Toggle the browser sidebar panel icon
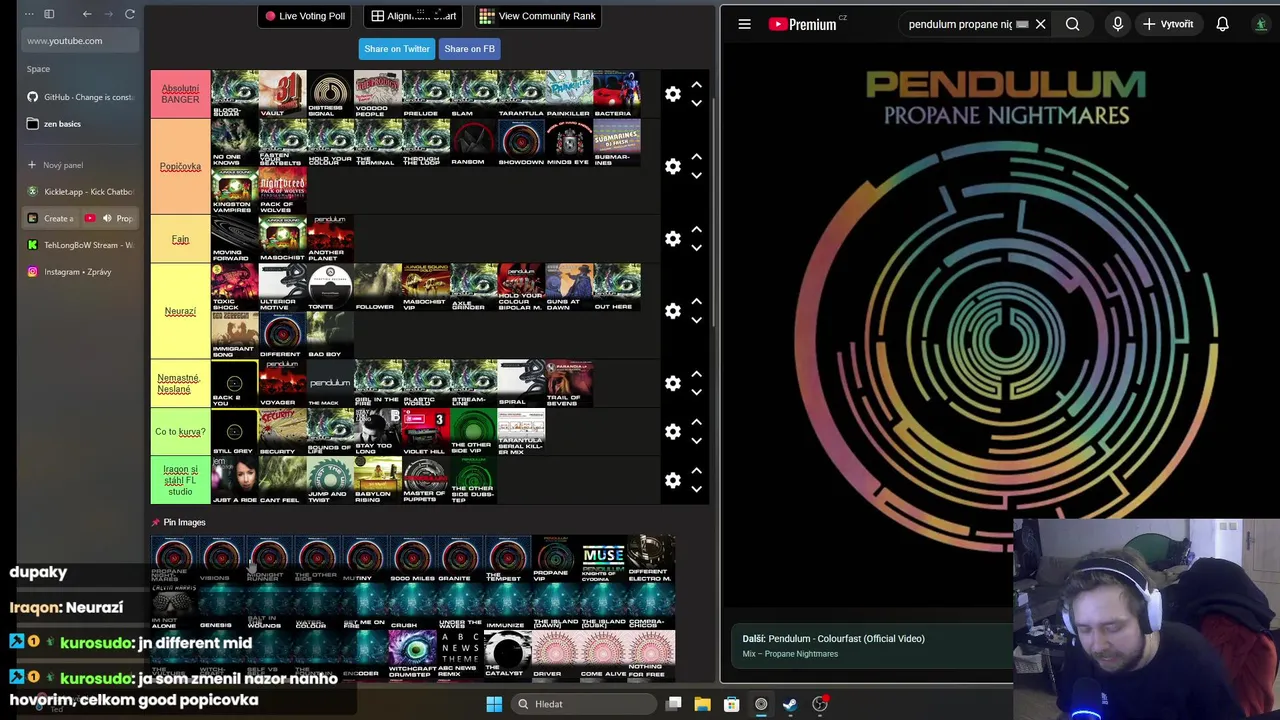Screen dimensions: 1280x720 click(x=49, y=14)
